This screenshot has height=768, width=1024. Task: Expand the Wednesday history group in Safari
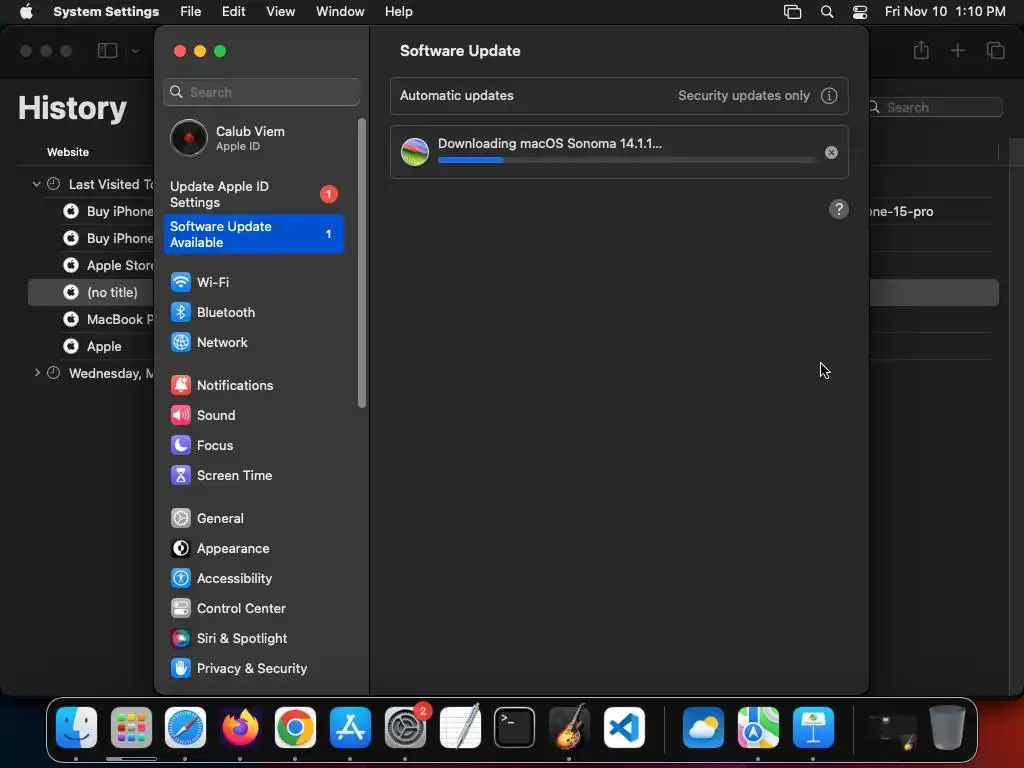[37, 373]
